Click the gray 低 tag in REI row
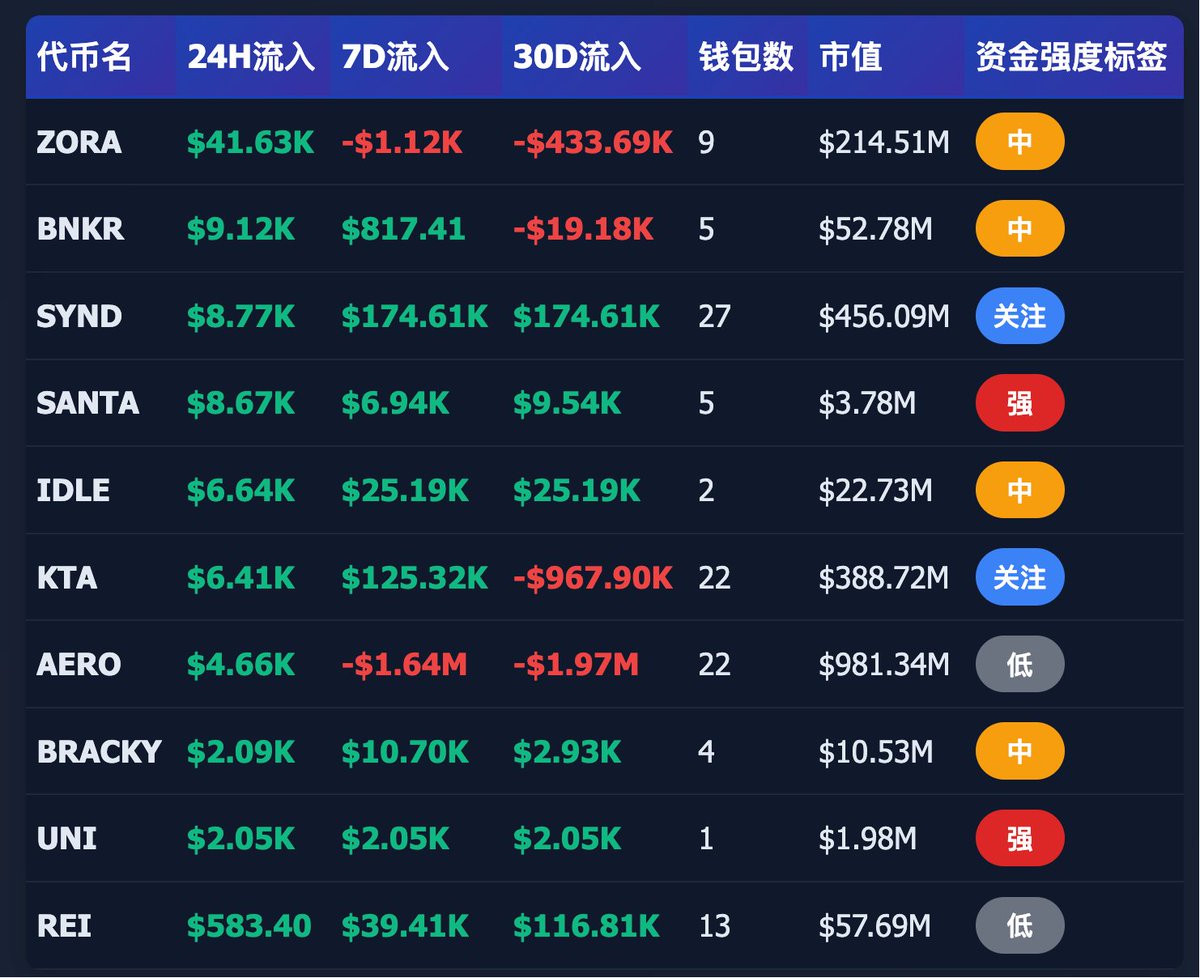This screenshot has height=978, width=1200. point(1020,925)
